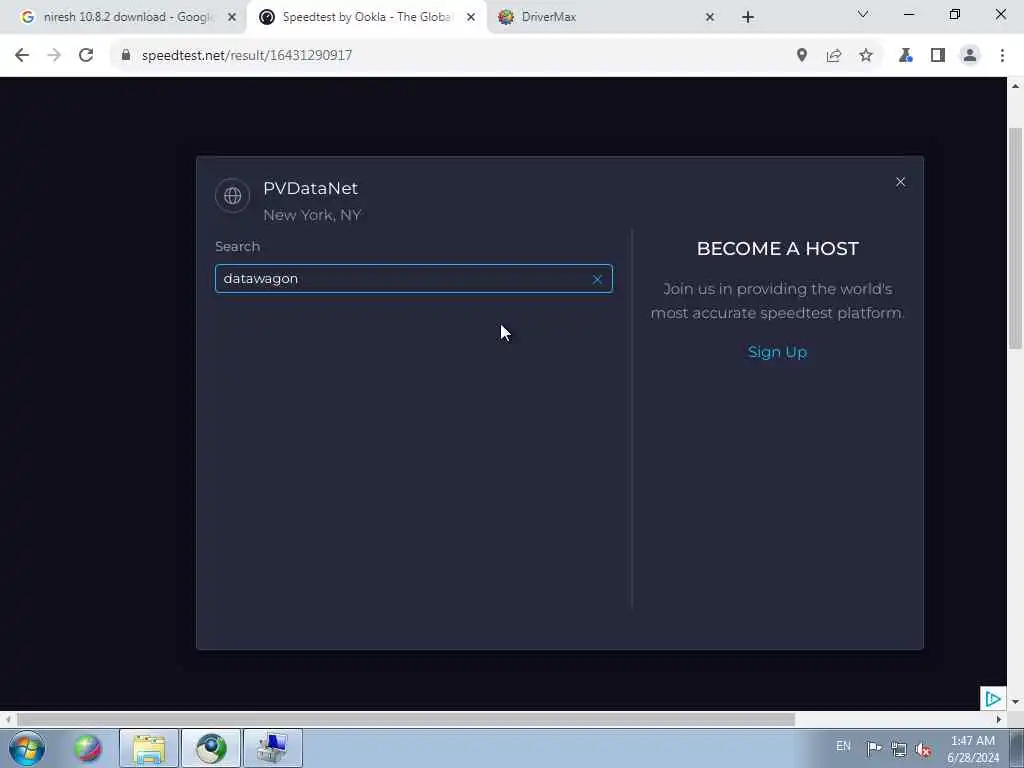Open the colorful sphere taskbar app
This screenshot has width=1024, height=768.
pyautogui.click(x=88, y=748)
